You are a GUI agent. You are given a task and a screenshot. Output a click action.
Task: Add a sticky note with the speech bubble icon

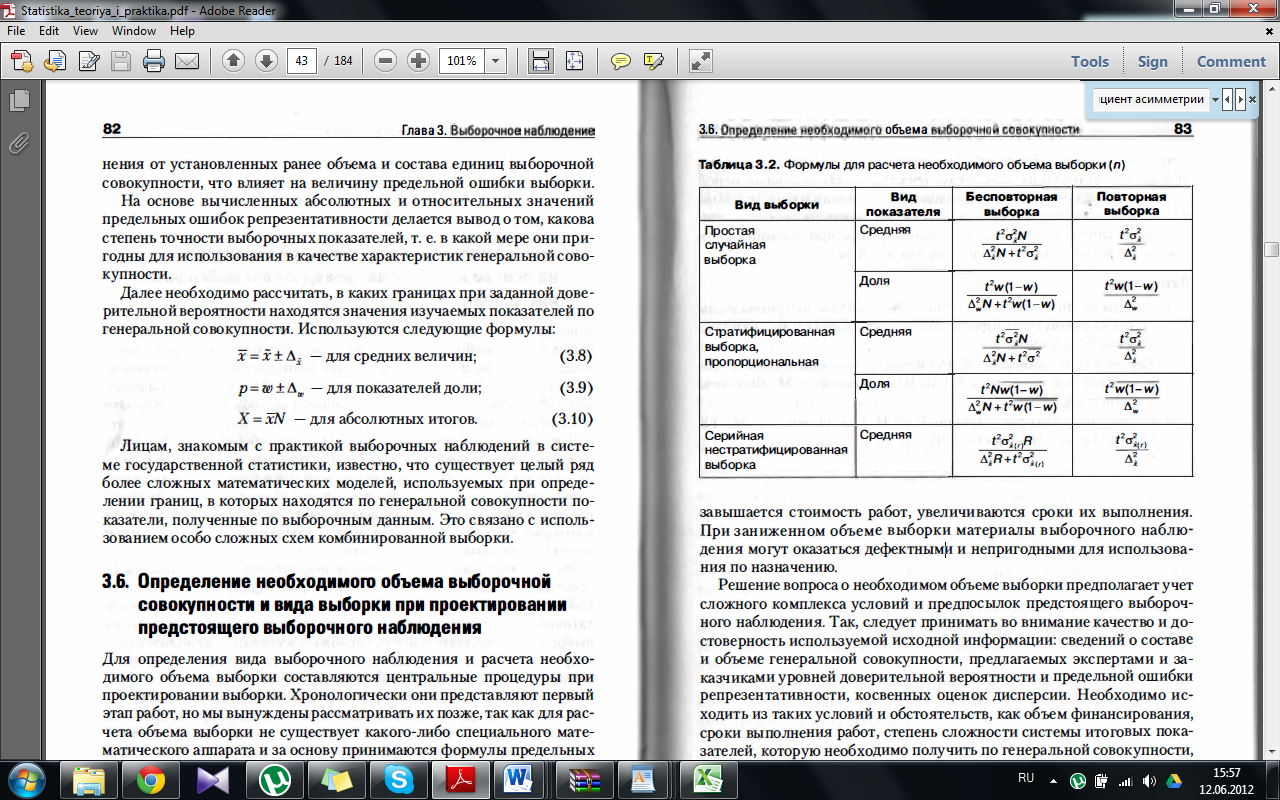[x=621, y=61]
